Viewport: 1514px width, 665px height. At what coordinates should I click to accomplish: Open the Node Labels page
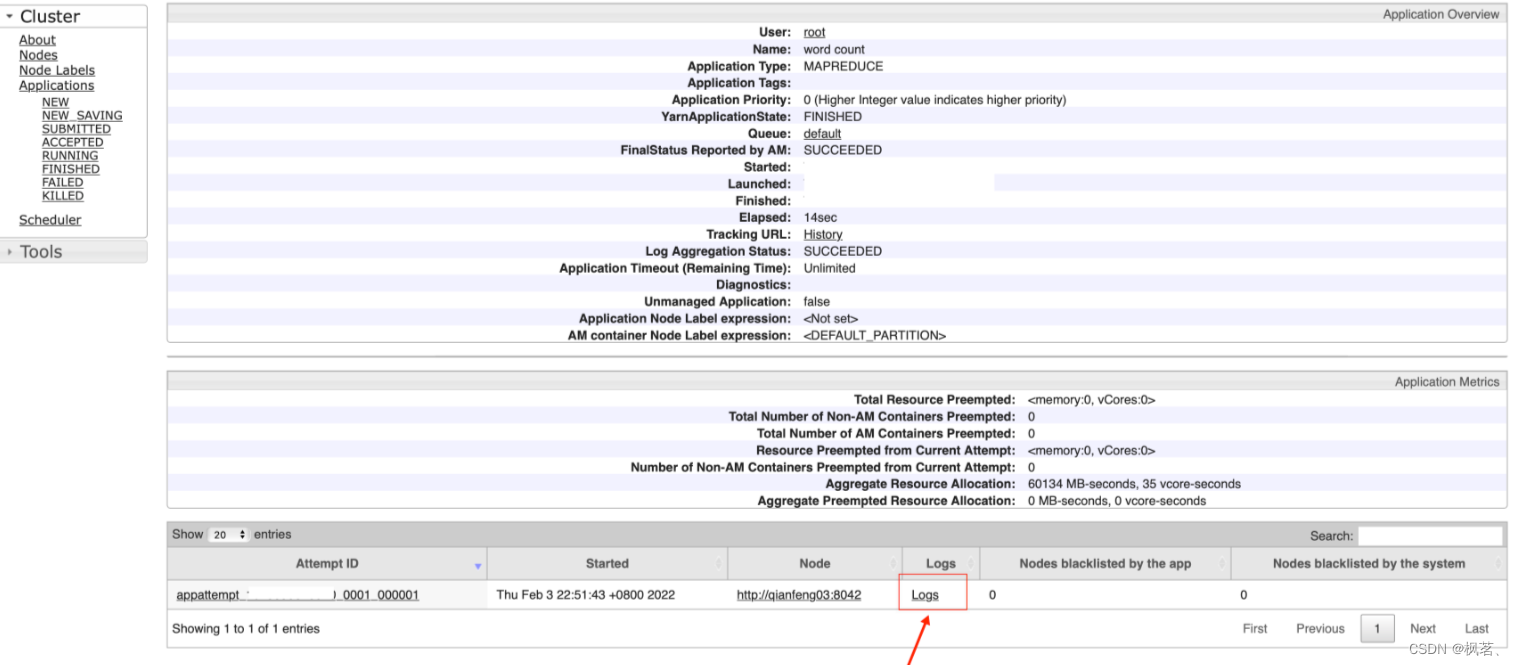56,70
